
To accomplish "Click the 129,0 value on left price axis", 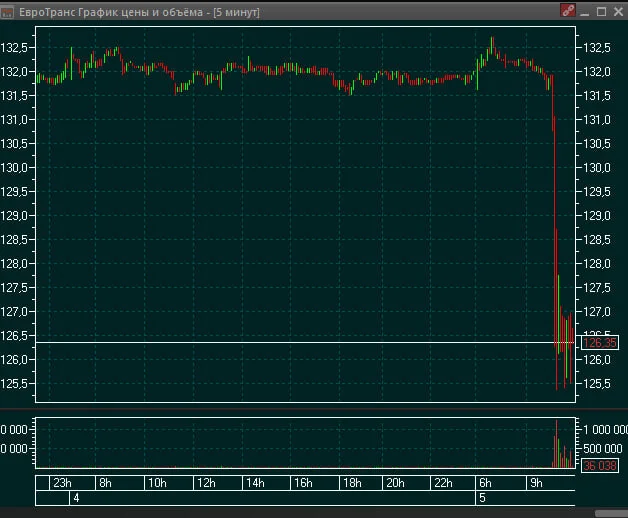I will (14, 216).
